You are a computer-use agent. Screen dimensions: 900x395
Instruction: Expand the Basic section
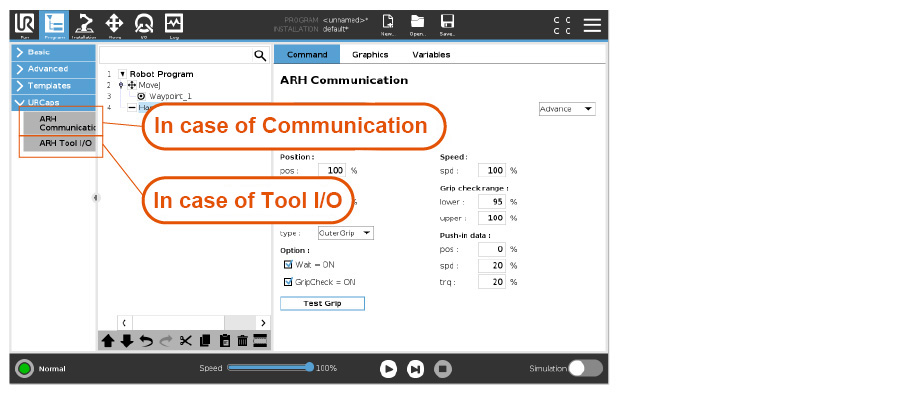pyautogui.click(x=54, y=52)
